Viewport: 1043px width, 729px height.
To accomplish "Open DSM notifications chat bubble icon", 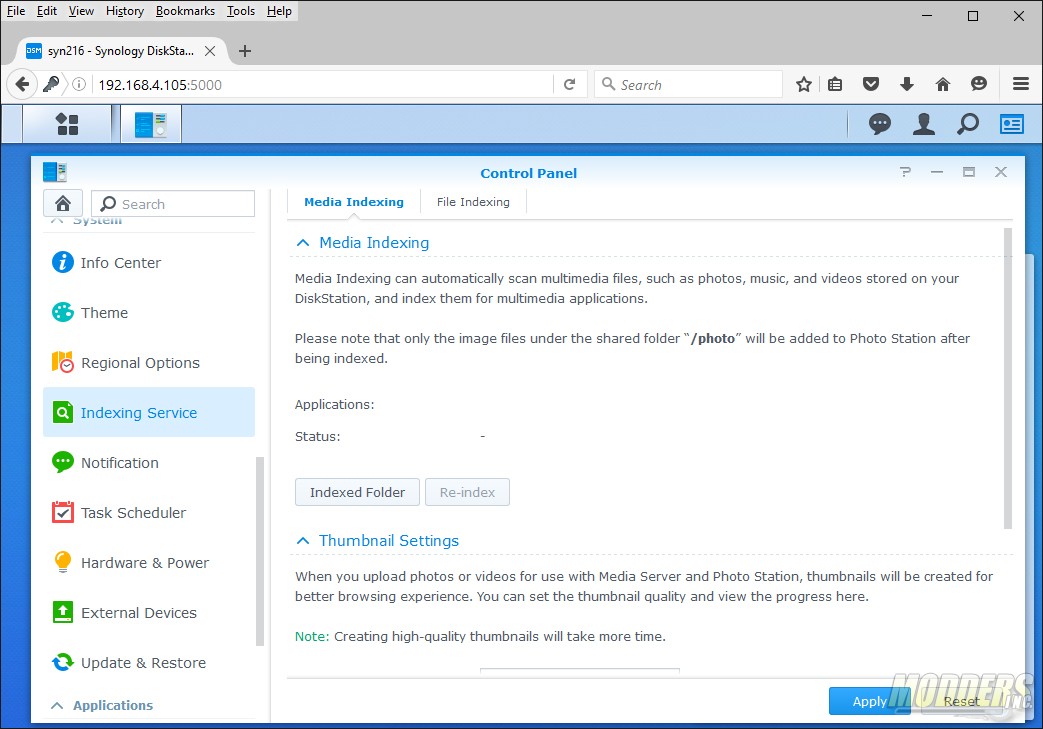I will [x=879, y=124].
